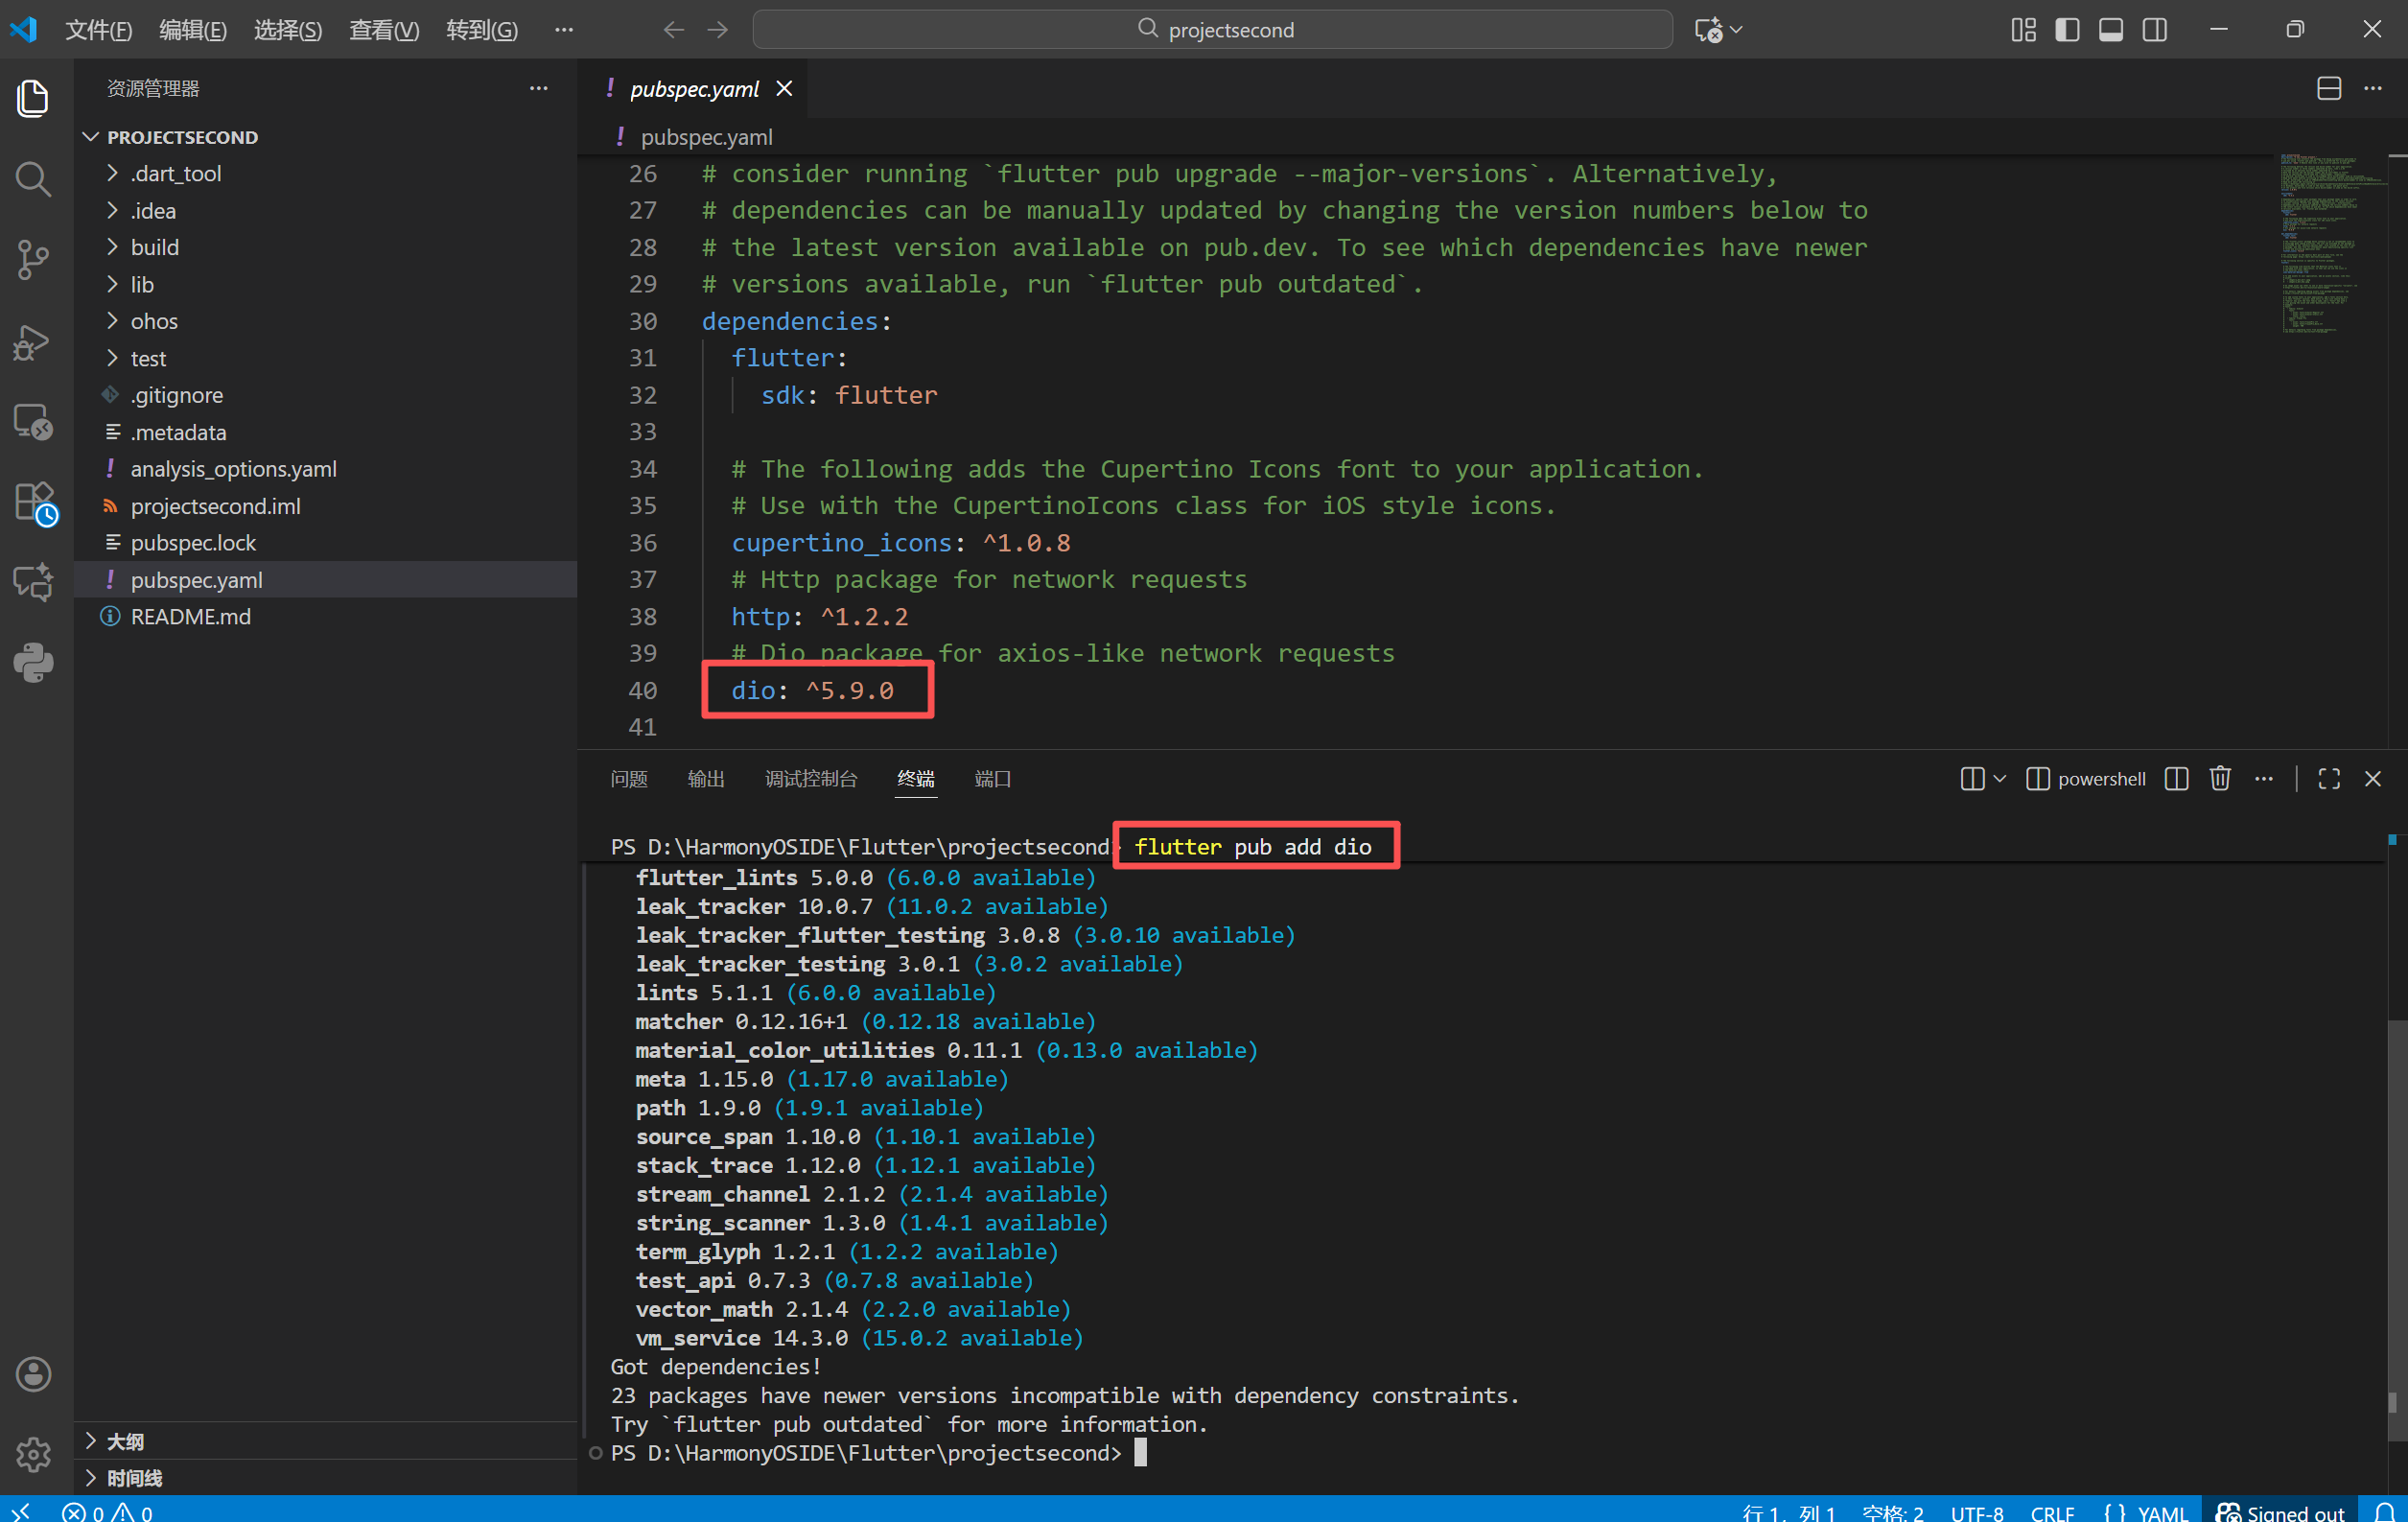This screenshot has width=2408, height=1522.
Task: Toggle primary sidebar visibility
Action: point(2067,30)
